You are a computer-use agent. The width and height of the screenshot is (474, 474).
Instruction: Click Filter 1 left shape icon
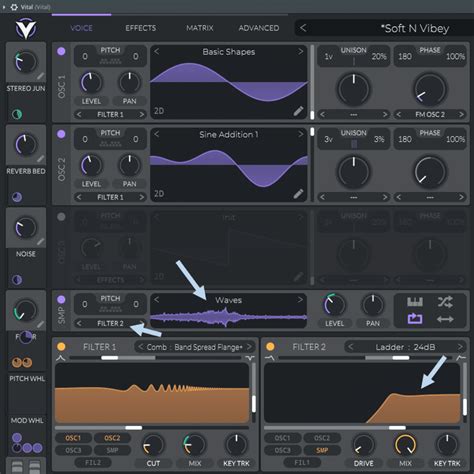(61, 358)
